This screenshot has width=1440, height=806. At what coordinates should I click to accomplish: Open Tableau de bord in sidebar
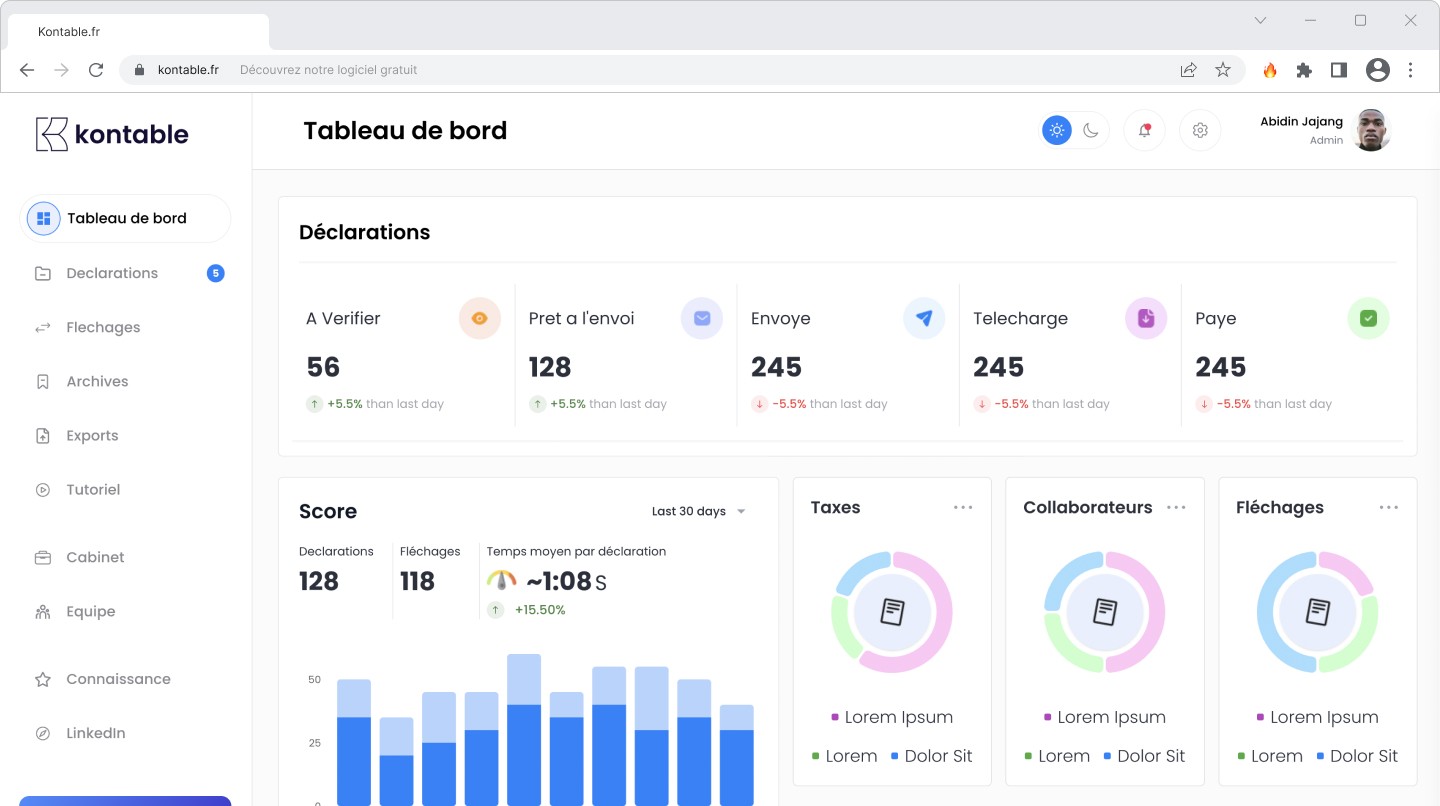(x=125, y=218)
